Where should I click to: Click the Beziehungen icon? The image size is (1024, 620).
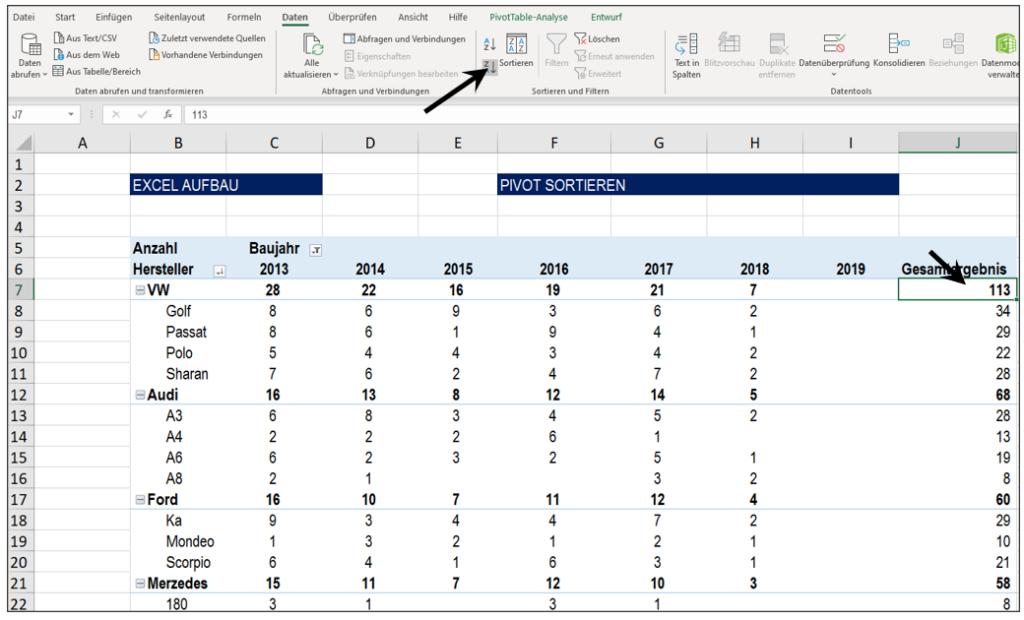(953, 44)
